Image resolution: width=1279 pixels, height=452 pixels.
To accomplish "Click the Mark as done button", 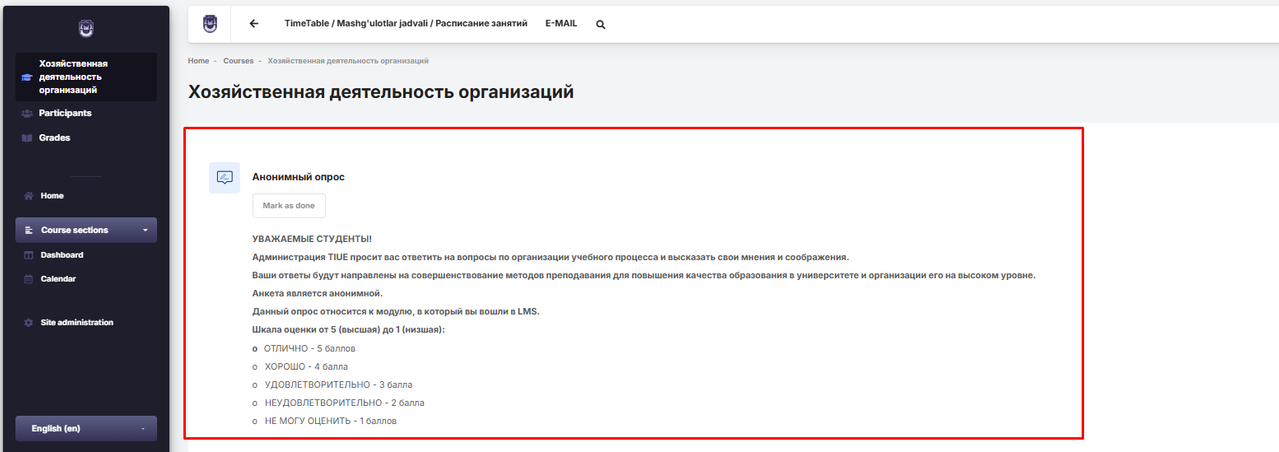I will pos(289,205).
